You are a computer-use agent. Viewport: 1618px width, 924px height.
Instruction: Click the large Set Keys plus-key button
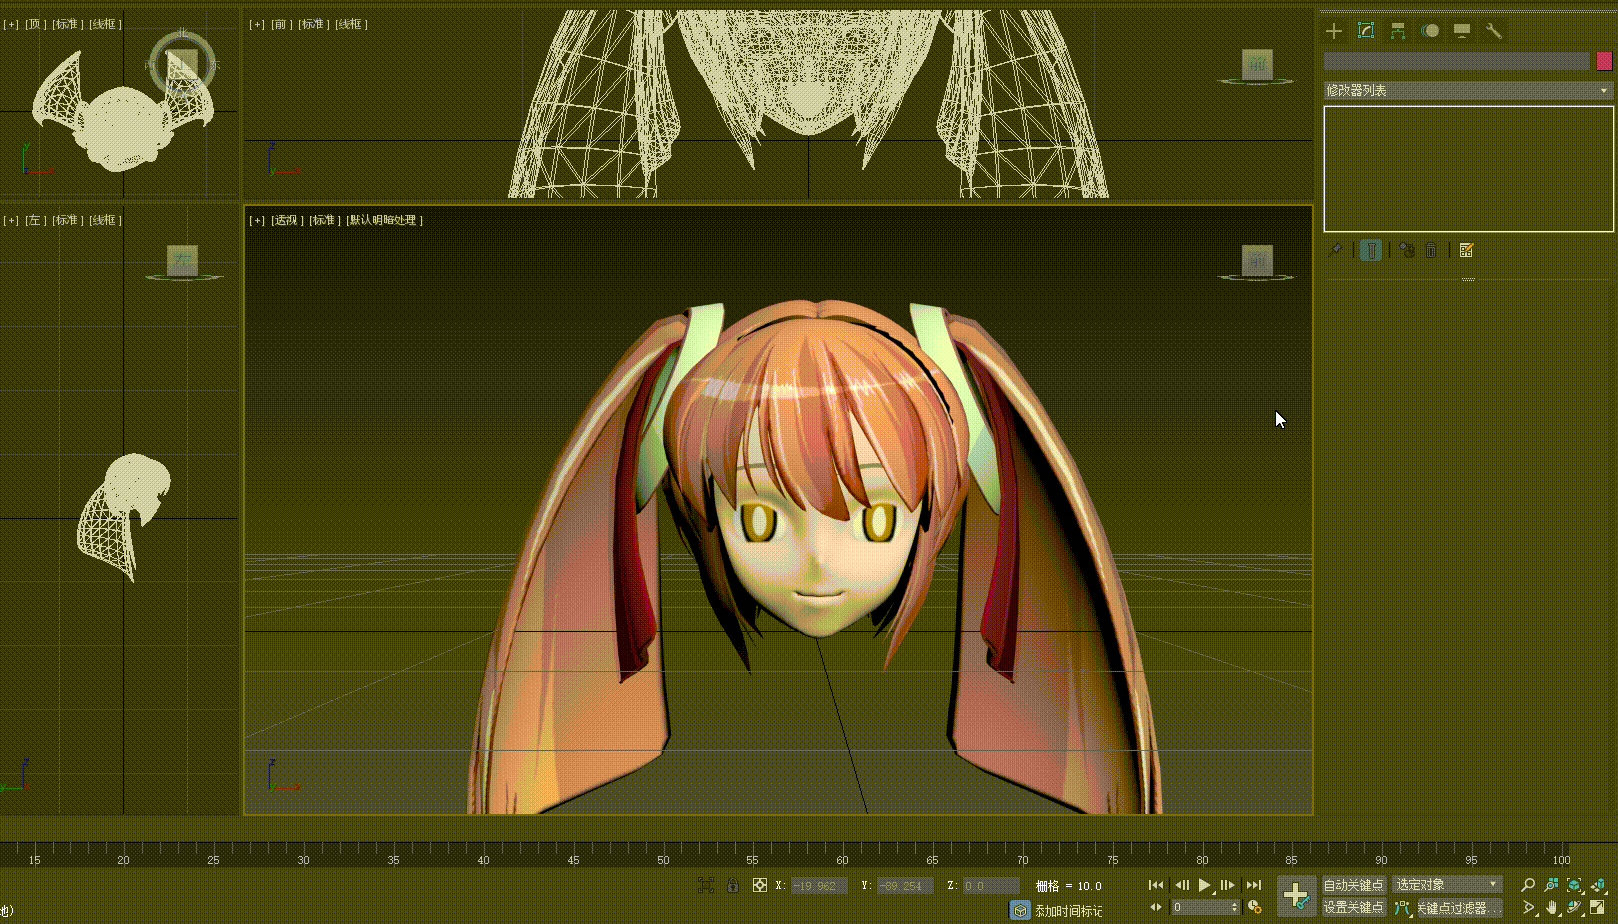pos(1296,896)
